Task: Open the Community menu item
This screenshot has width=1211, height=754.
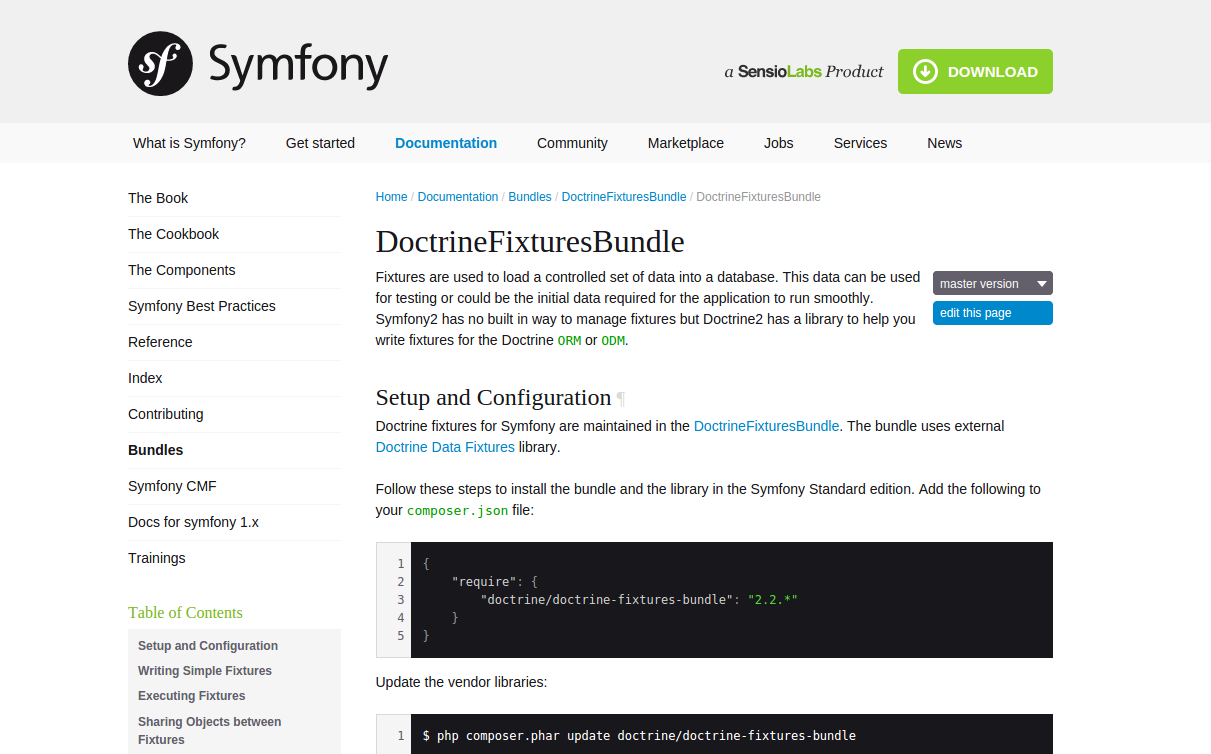Action: coord(572,143)
